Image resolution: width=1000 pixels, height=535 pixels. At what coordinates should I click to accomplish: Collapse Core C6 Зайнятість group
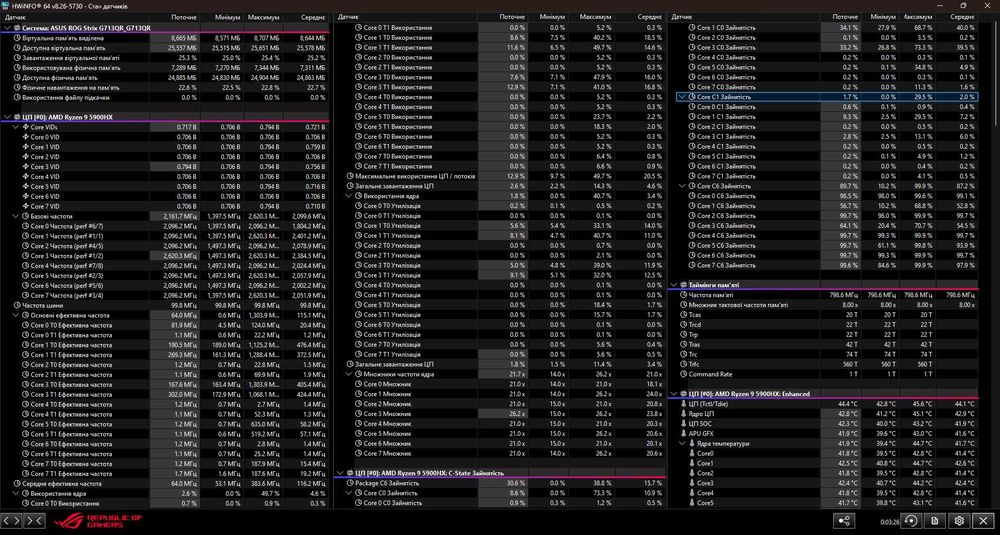click(x=683, y=186)
